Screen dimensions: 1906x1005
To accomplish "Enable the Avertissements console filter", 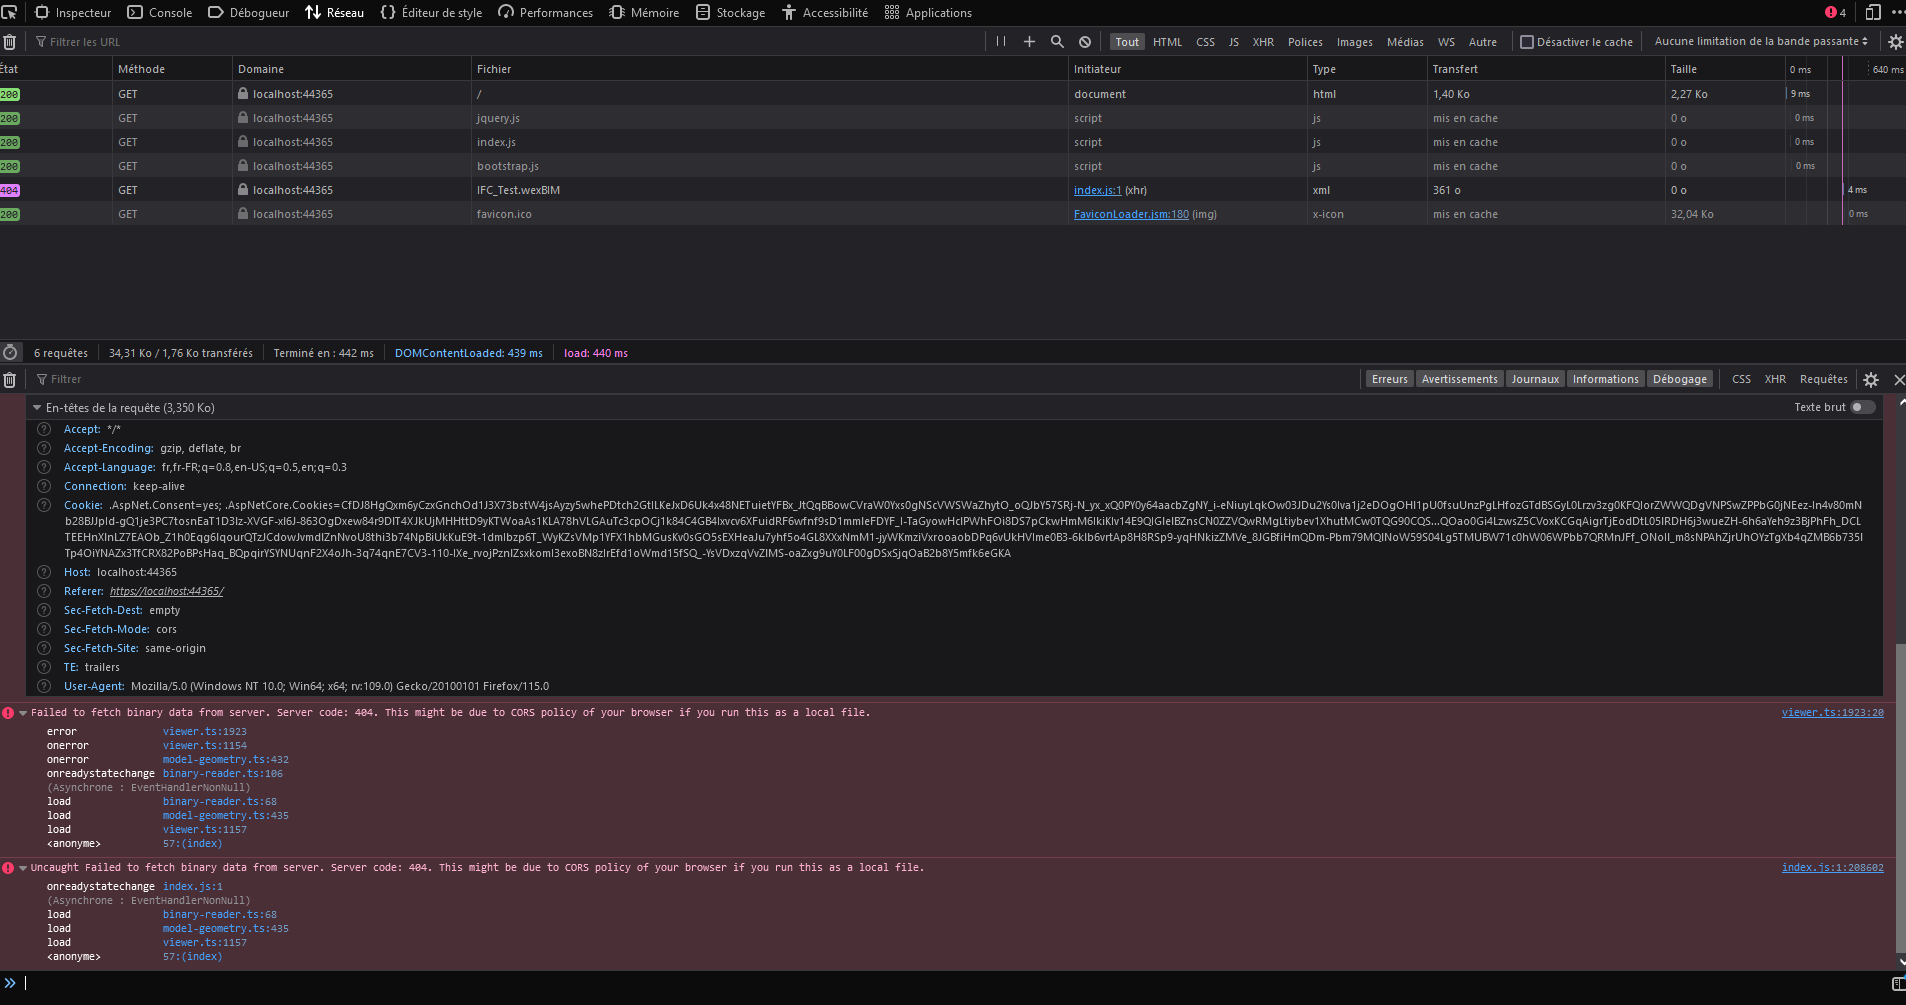I will [1459, 378].
